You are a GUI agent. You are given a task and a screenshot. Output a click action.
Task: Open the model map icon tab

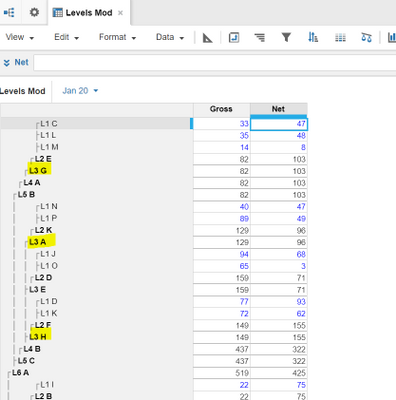(x=9, y=13)
